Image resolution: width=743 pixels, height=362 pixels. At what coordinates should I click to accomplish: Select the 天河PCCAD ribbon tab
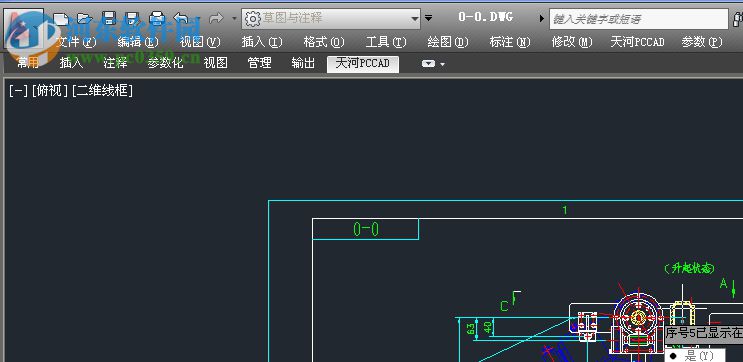pos(362,63)
